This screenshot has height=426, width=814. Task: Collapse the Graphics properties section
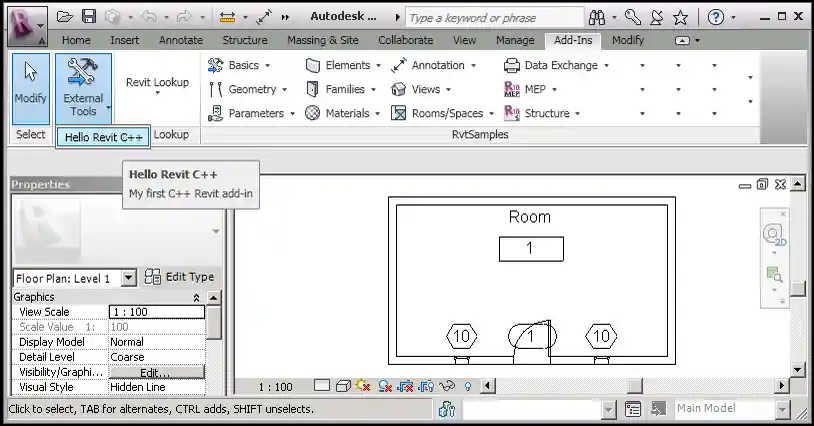coord(196,298)
